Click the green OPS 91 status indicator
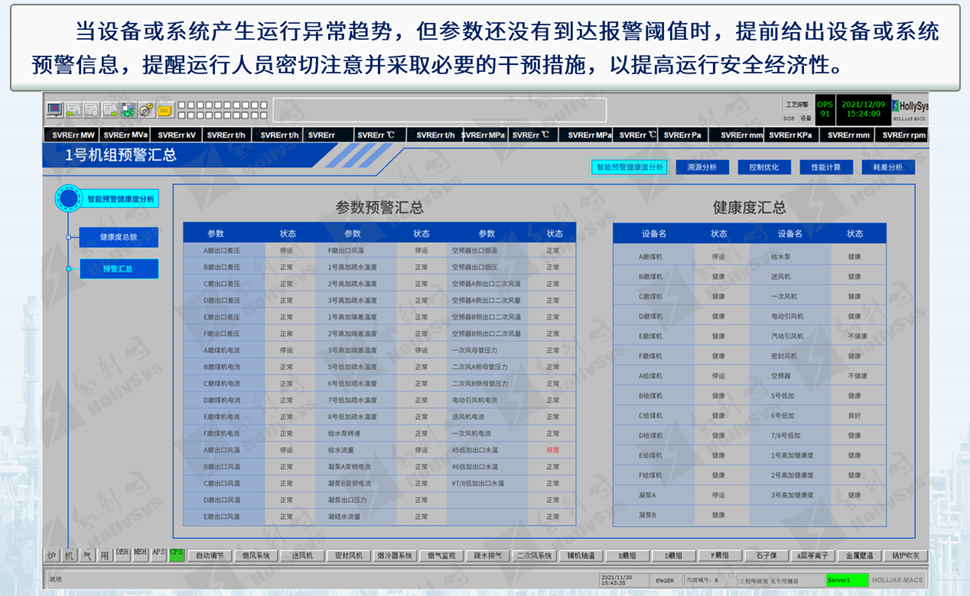This screenshot has height=596, width=970. (825, 108)
